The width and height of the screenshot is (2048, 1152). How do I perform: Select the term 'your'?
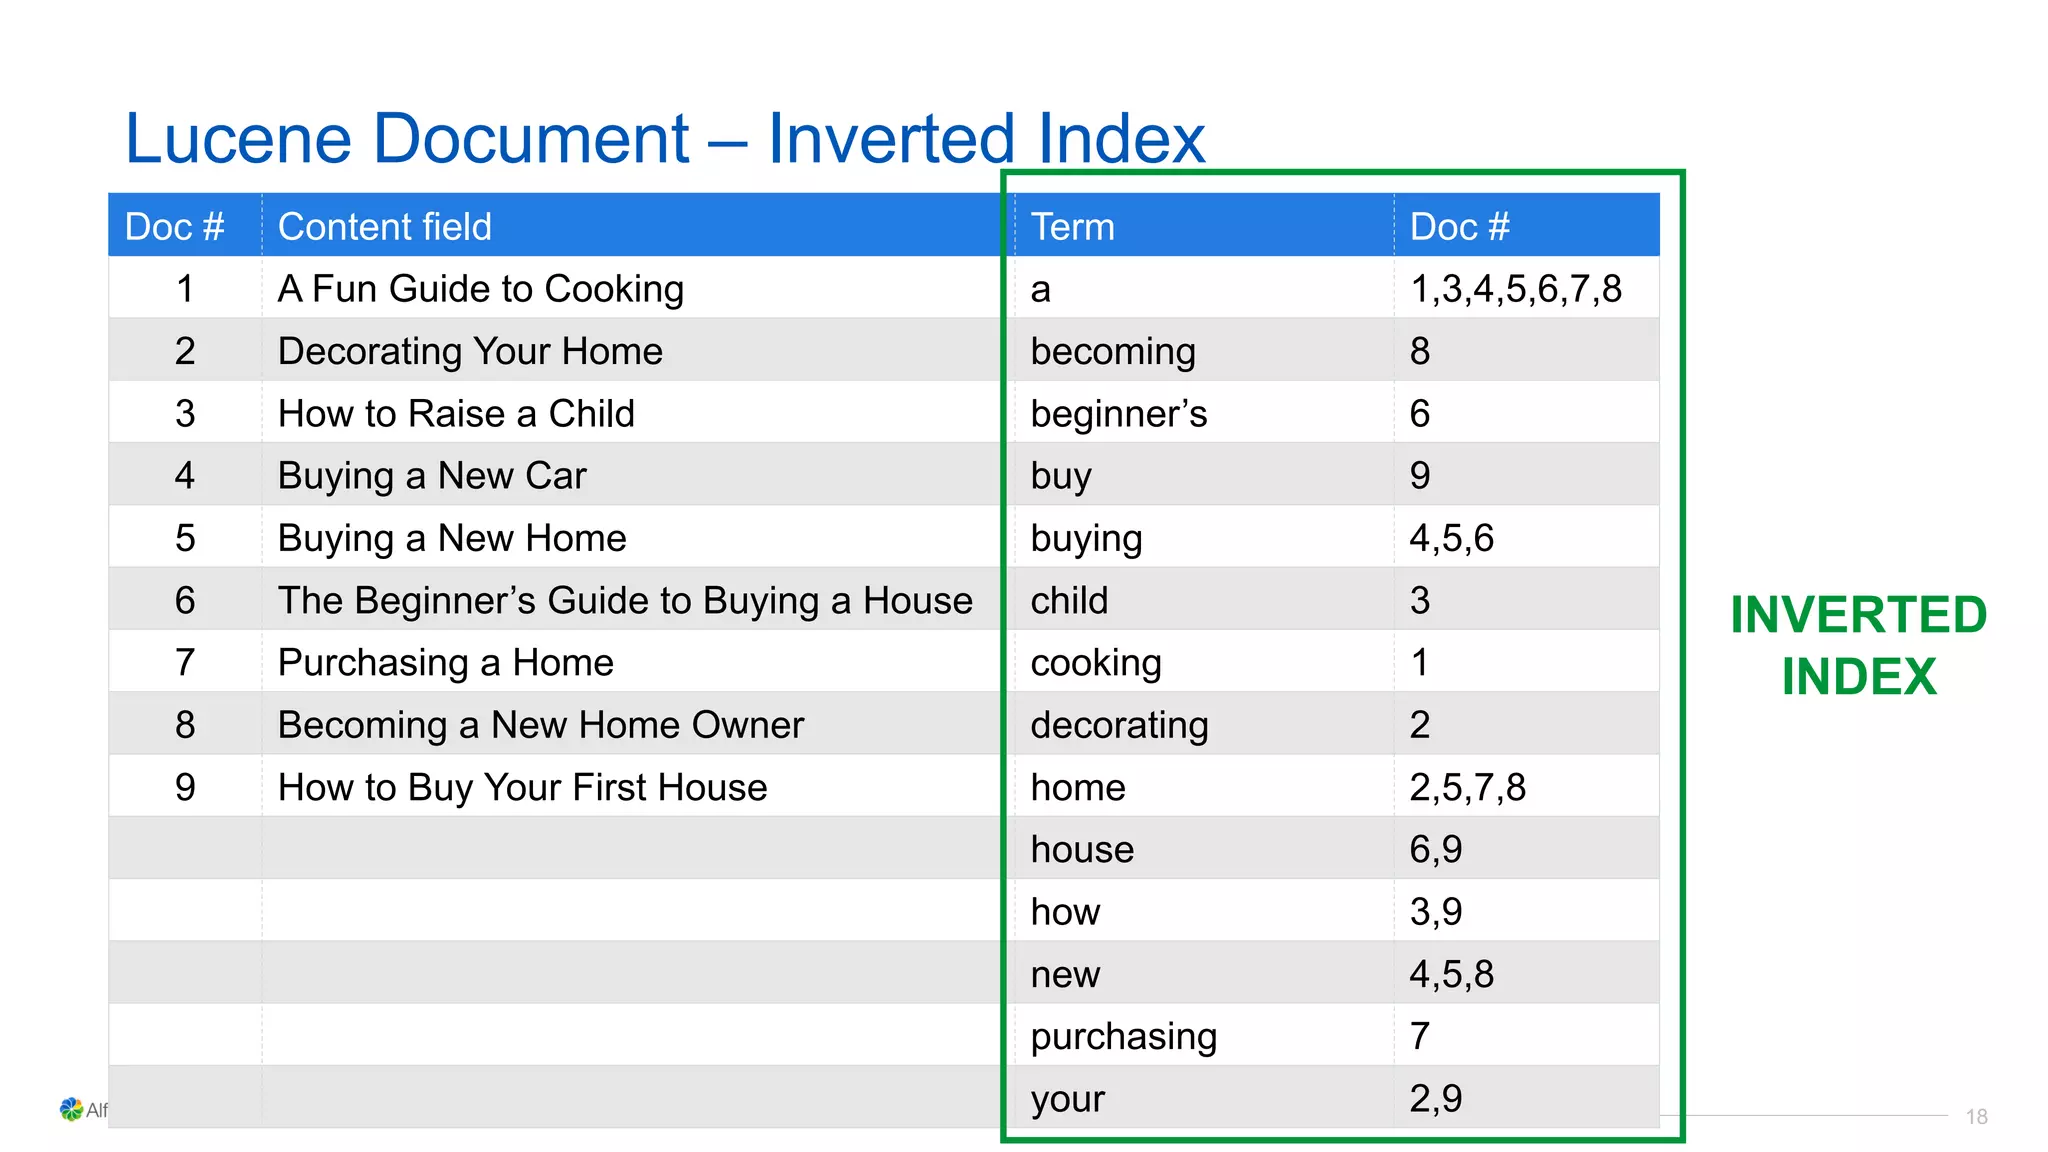pos(1068,1100)
